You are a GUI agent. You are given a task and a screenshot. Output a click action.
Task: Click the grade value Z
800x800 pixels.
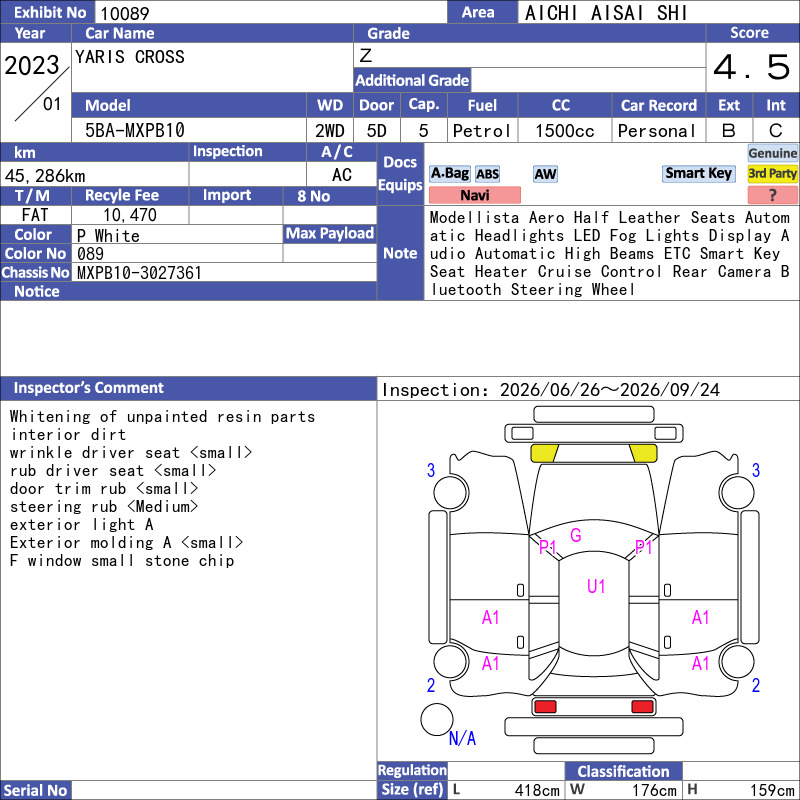366,55
